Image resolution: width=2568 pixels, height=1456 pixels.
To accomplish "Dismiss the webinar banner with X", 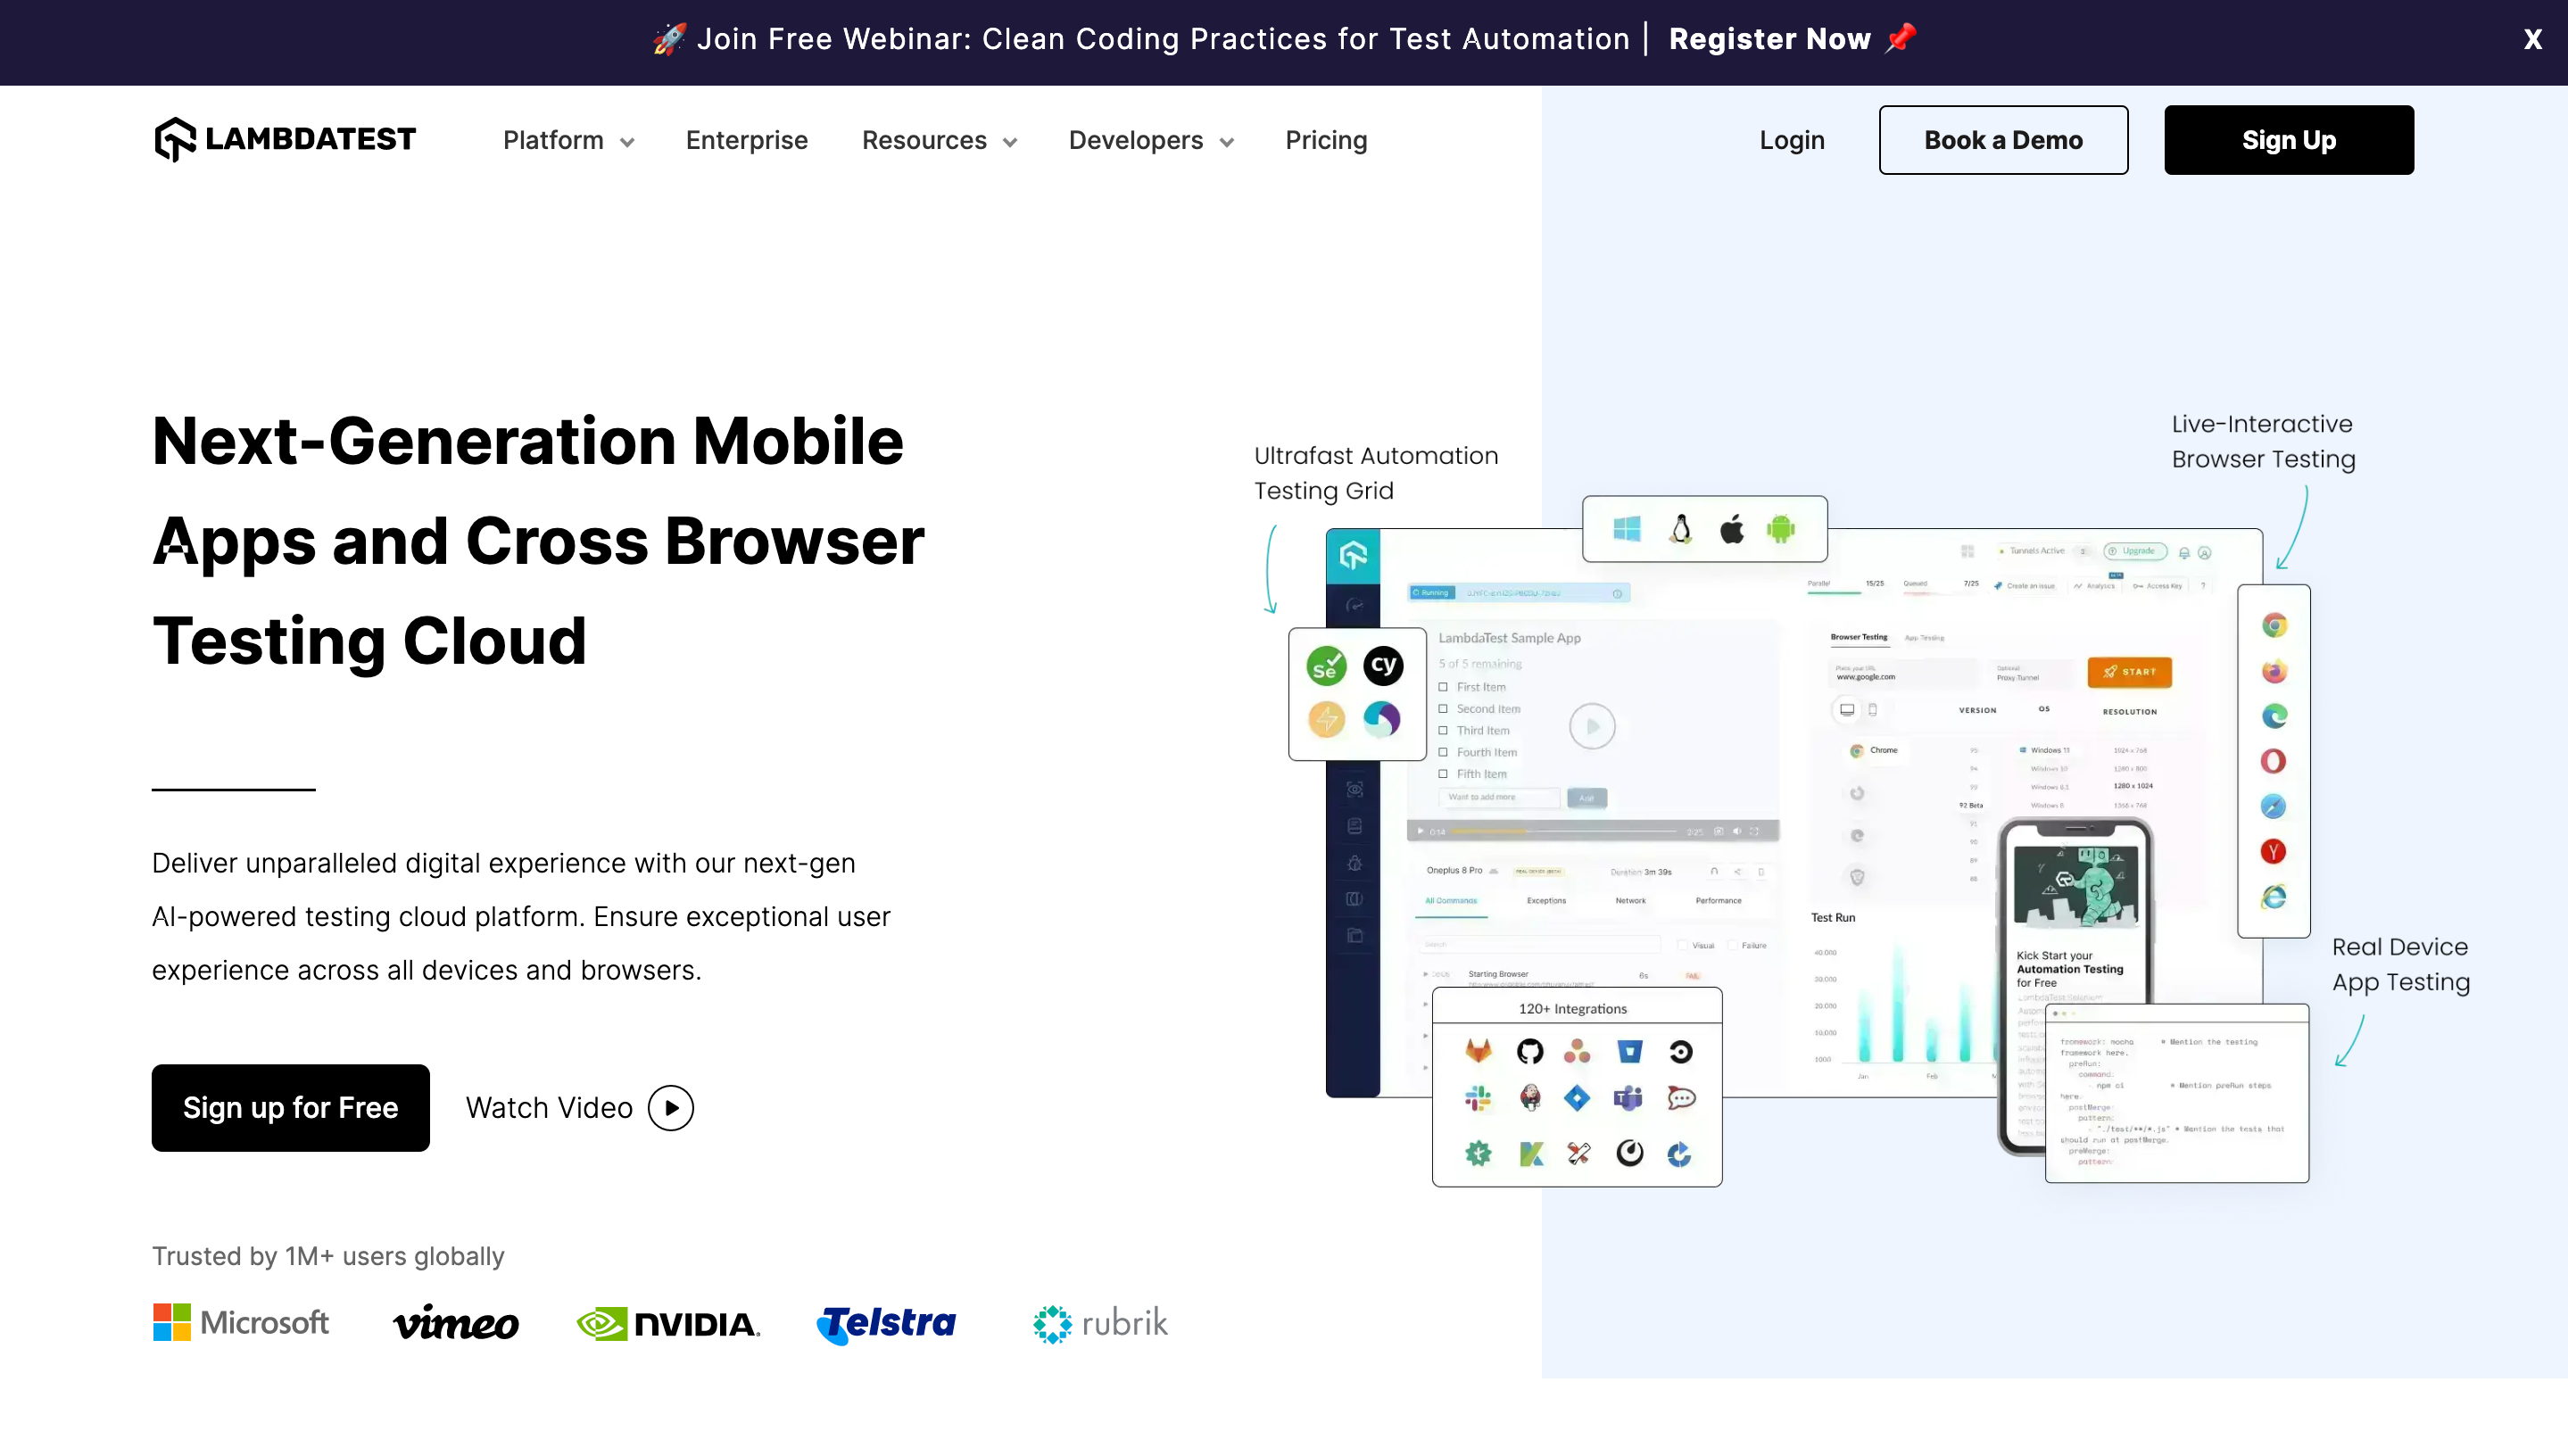I will [2532, 40].
